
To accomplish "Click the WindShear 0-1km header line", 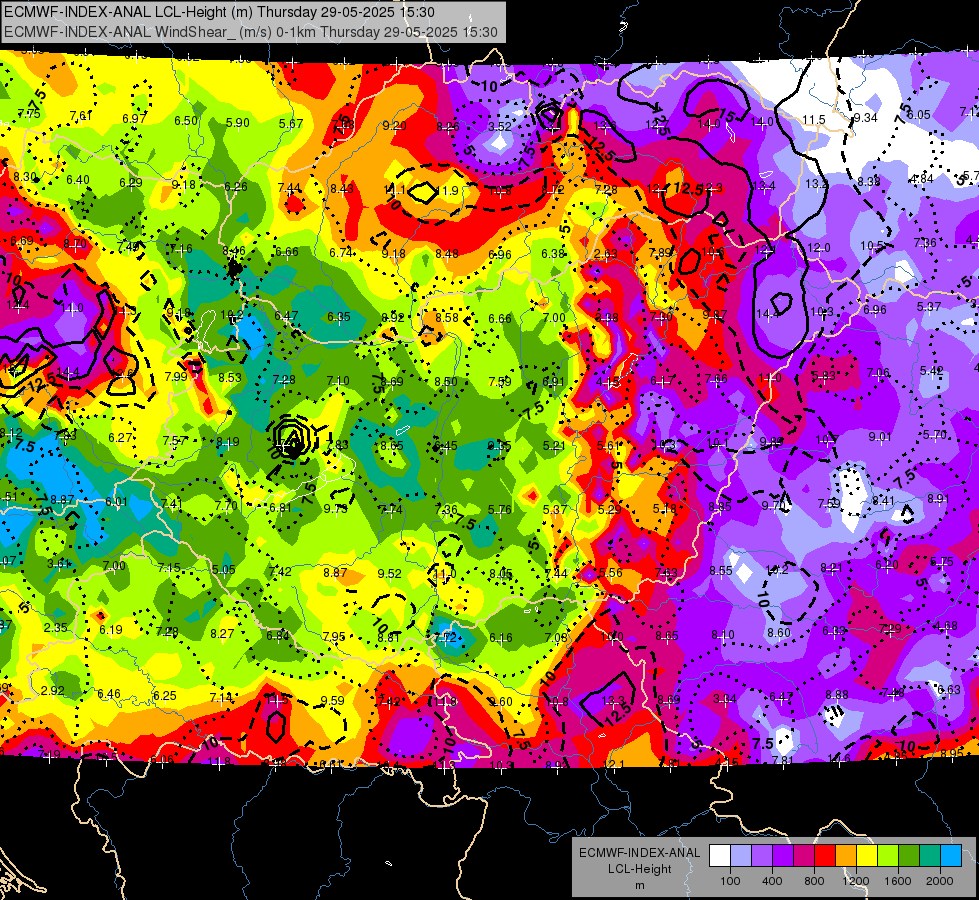I will 251,32.
